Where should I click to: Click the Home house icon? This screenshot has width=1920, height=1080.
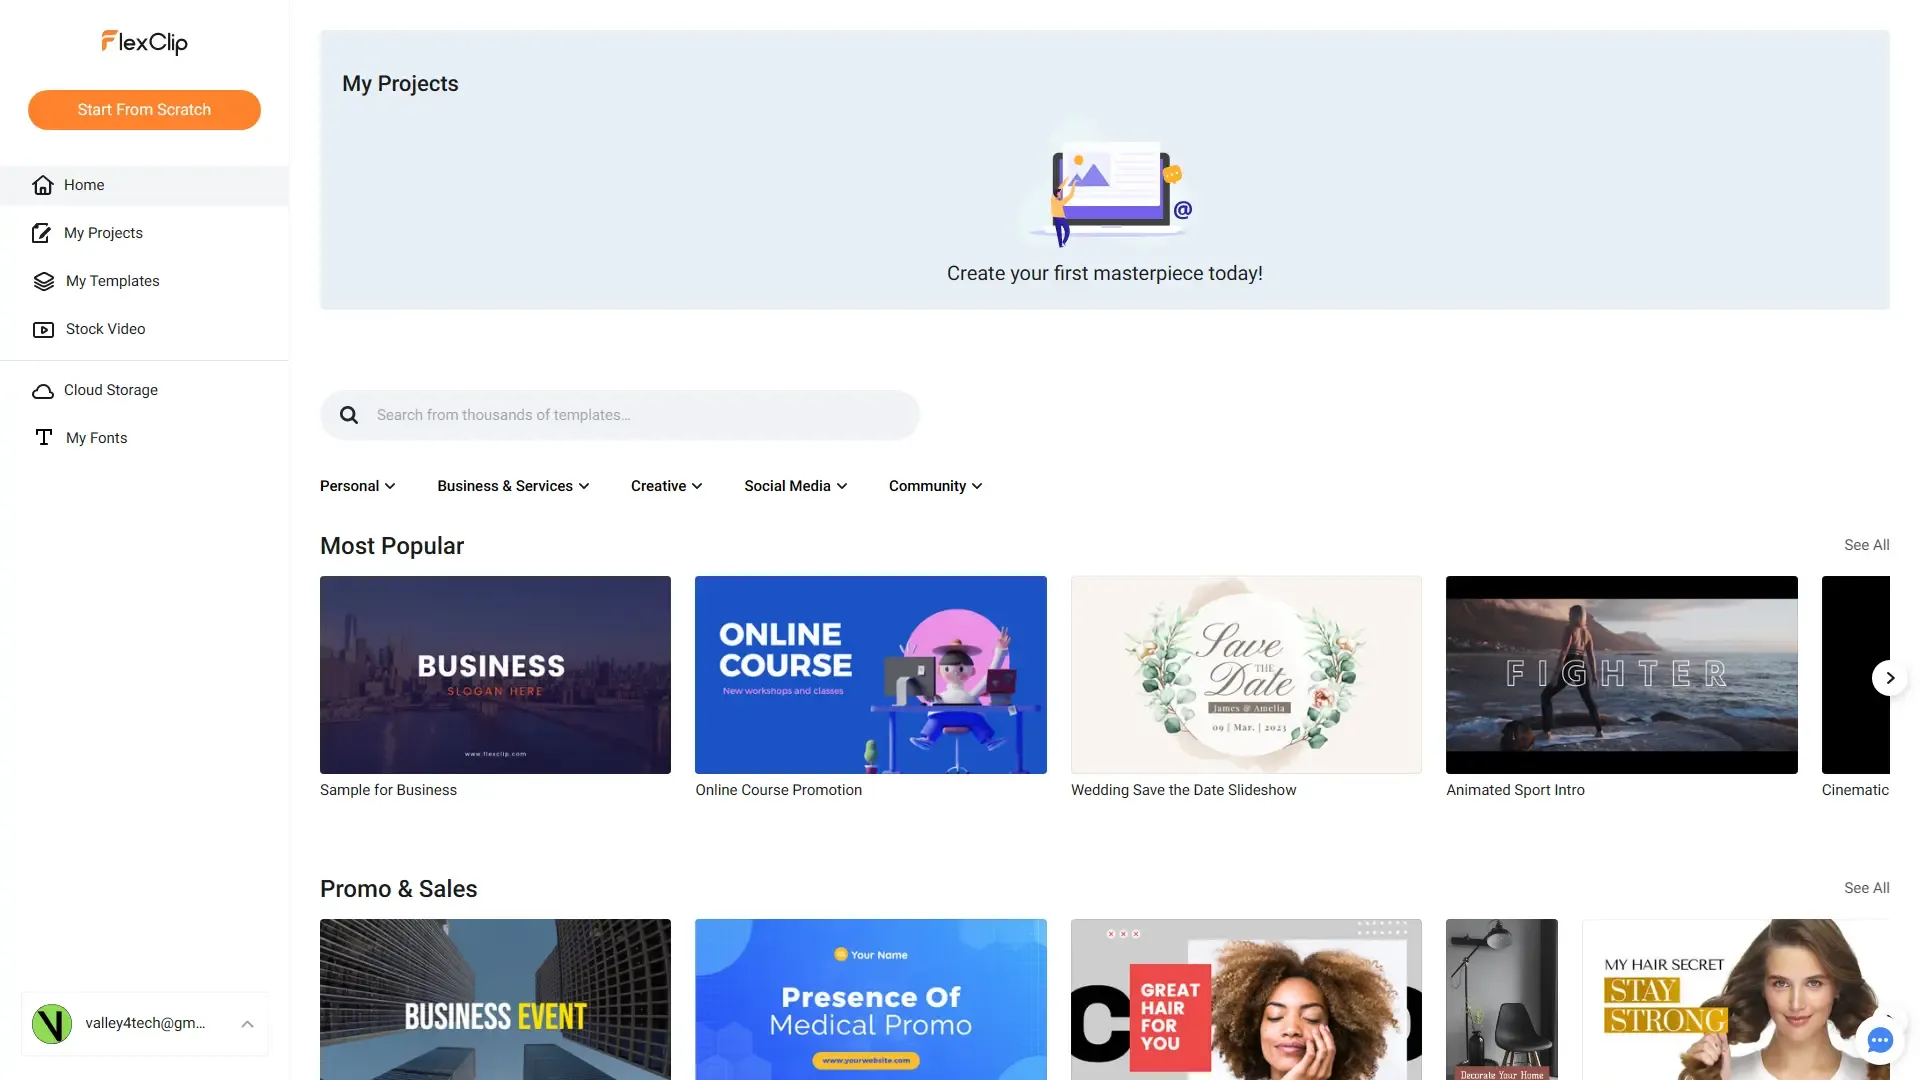(x=43, y=185)
